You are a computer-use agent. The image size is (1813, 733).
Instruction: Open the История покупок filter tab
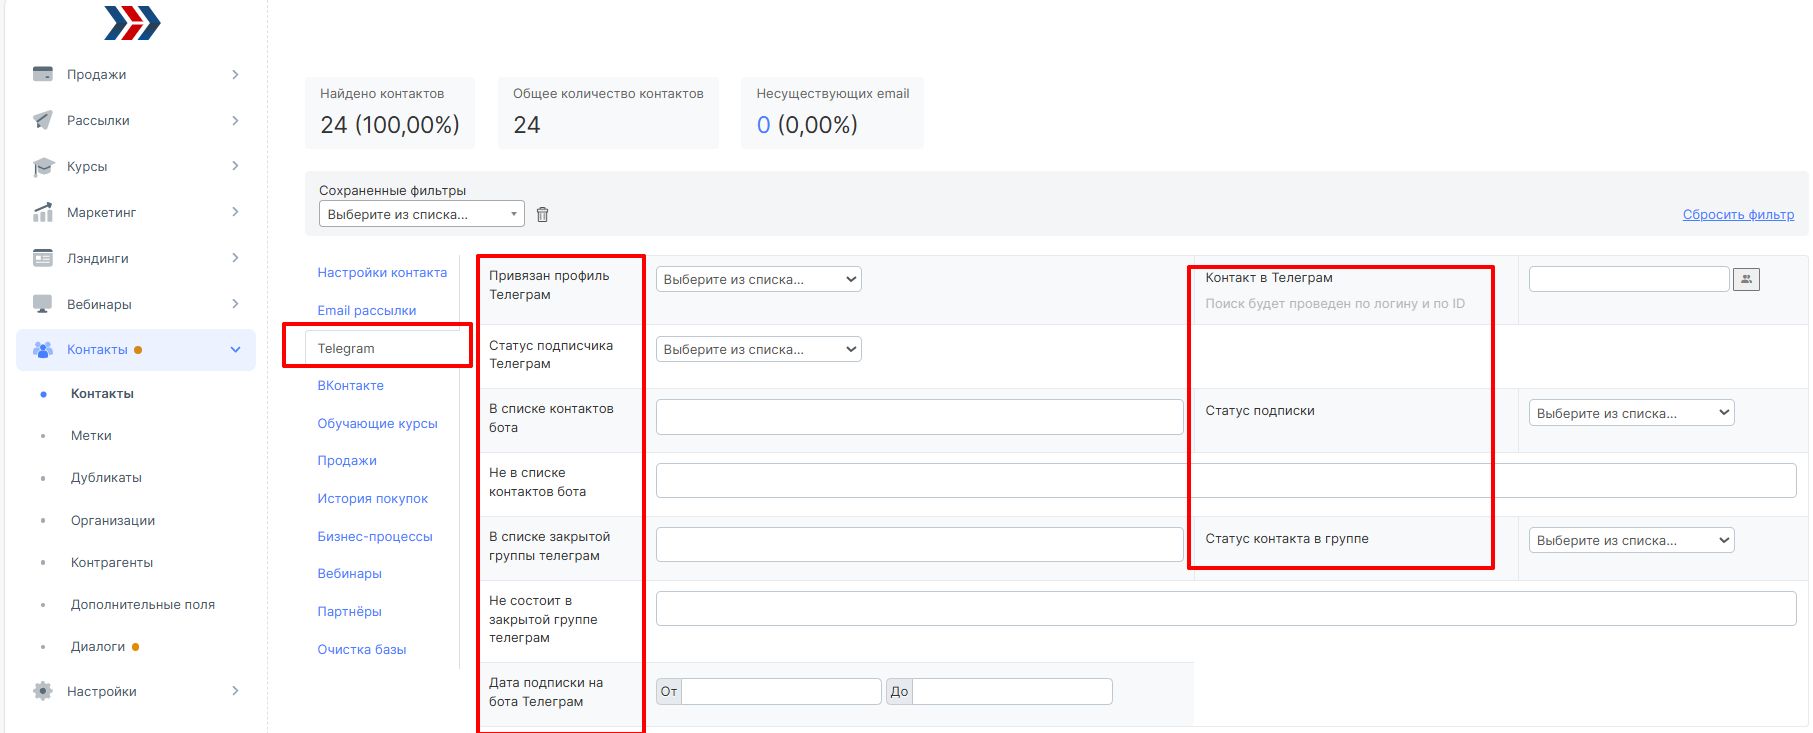point(372,498)
